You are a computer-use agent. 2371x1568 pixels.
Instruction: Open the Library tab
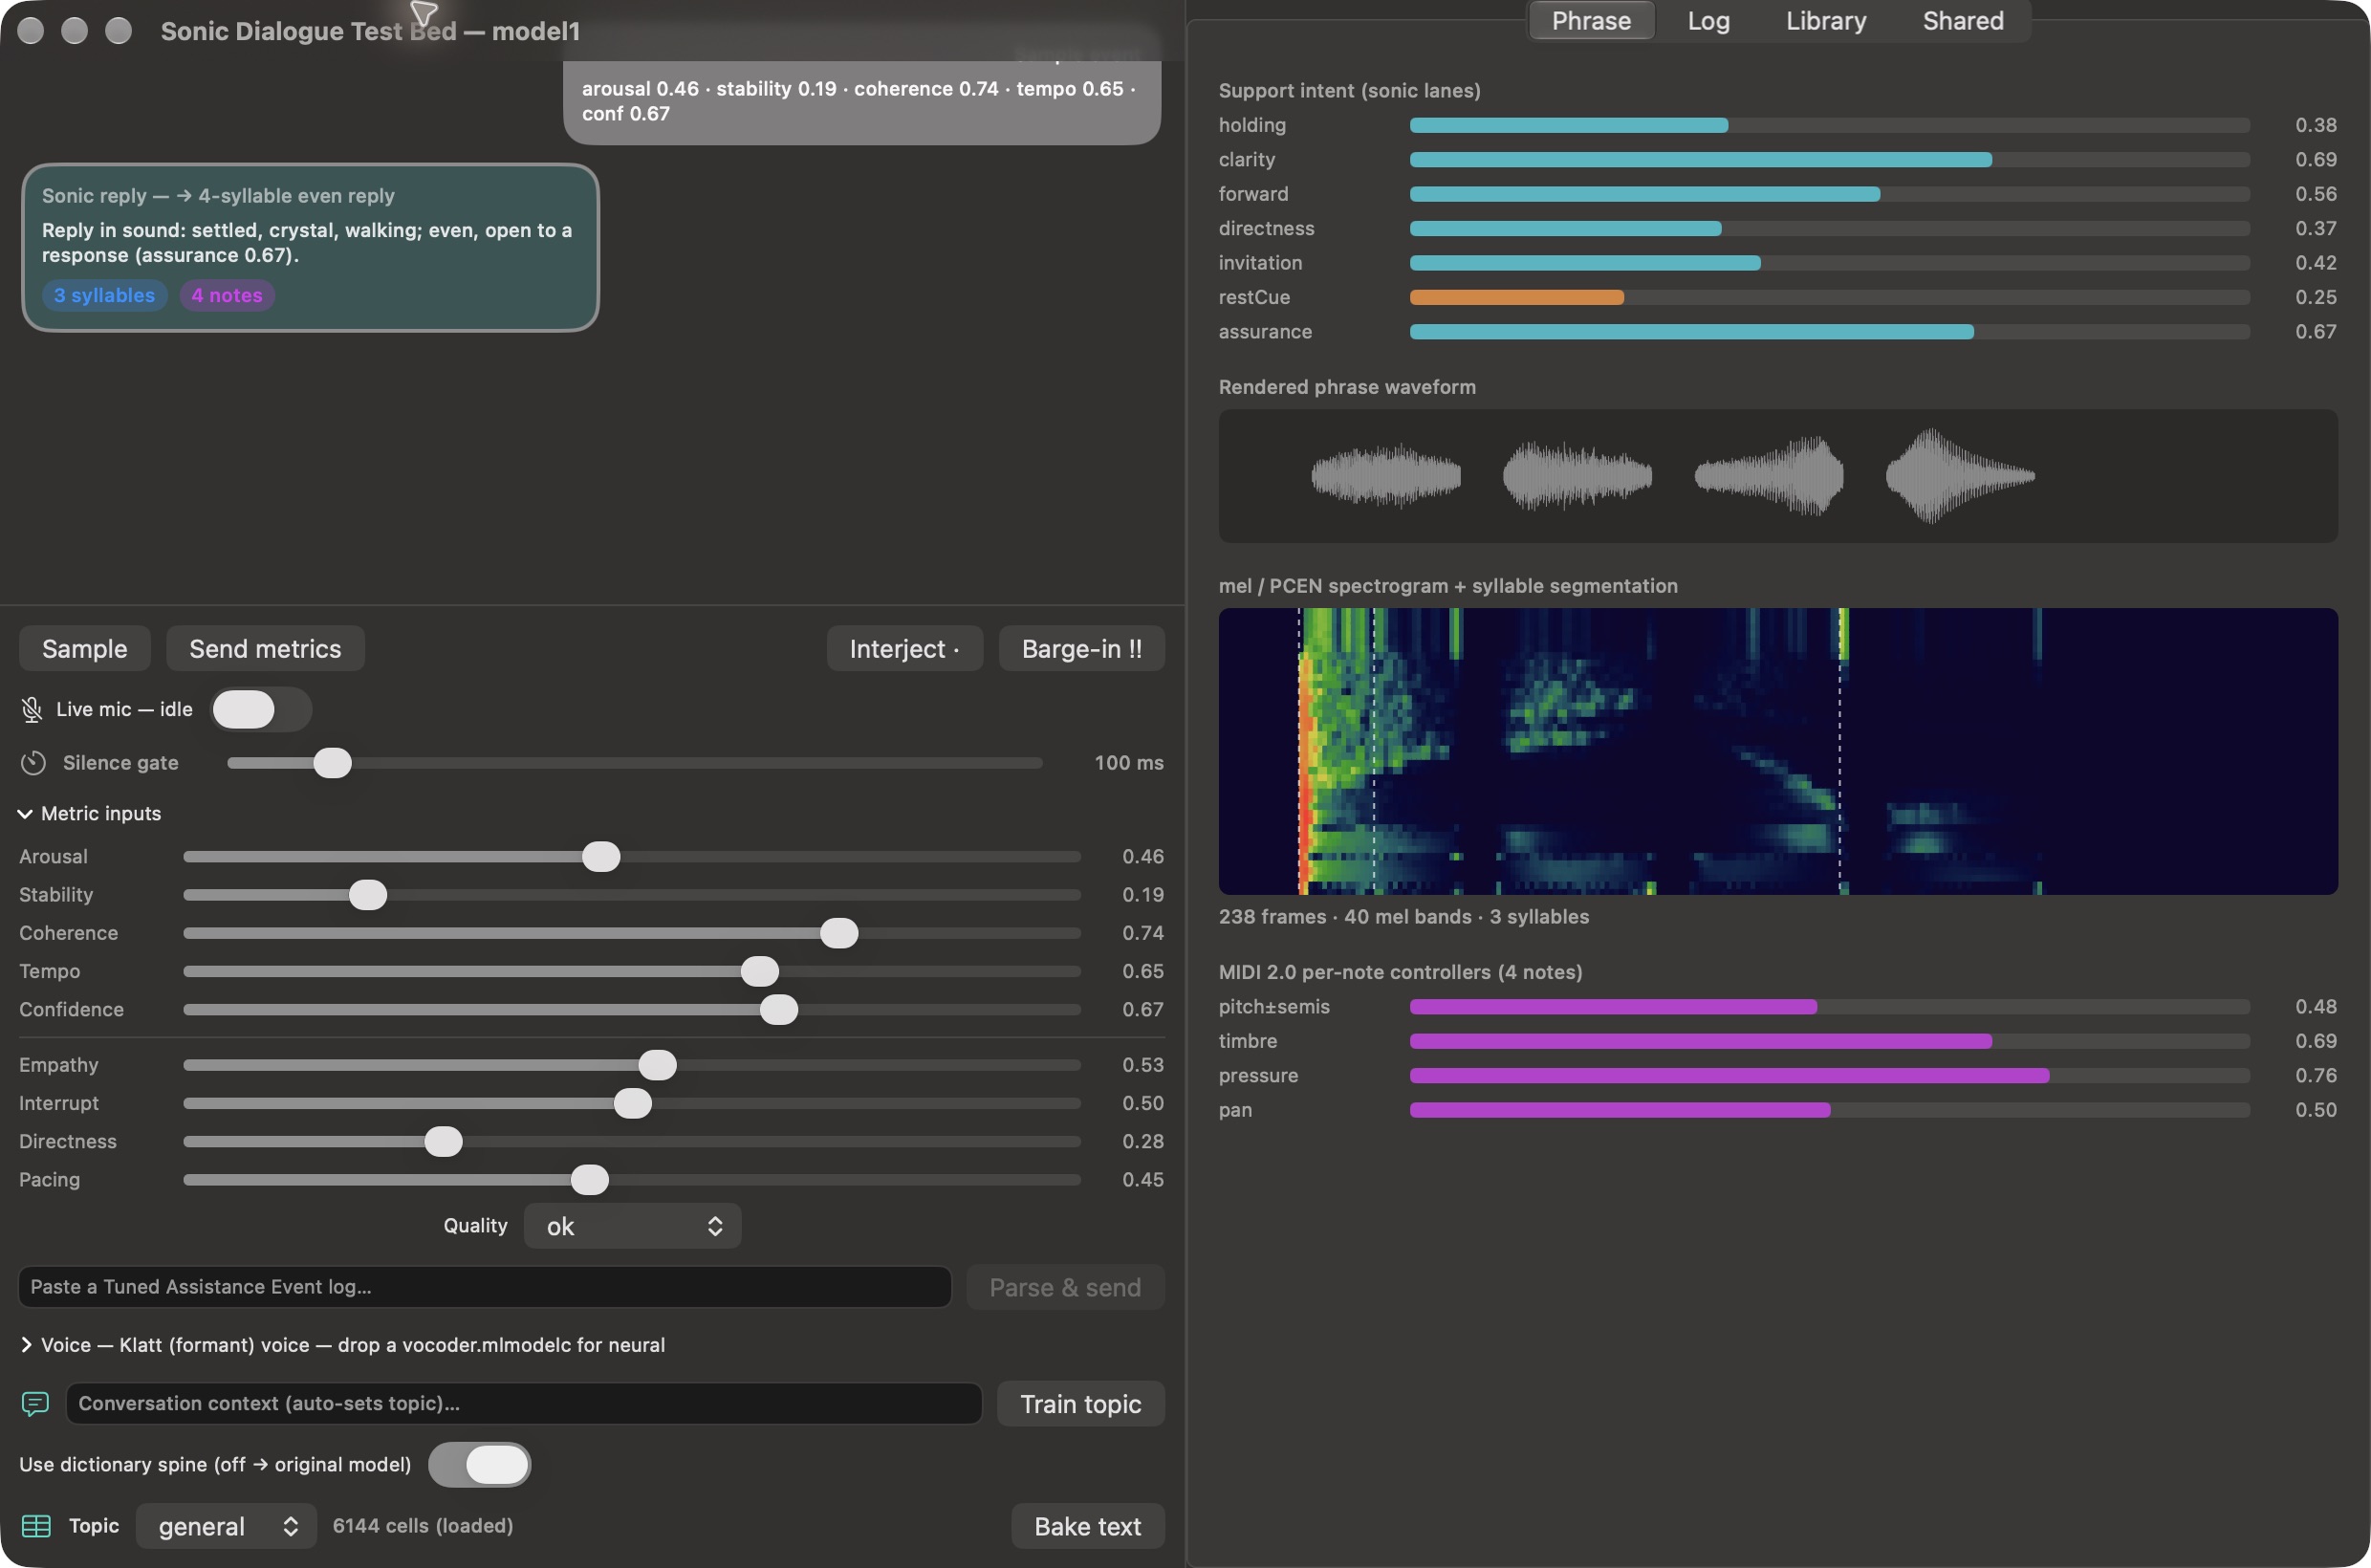click(1826, 21)
